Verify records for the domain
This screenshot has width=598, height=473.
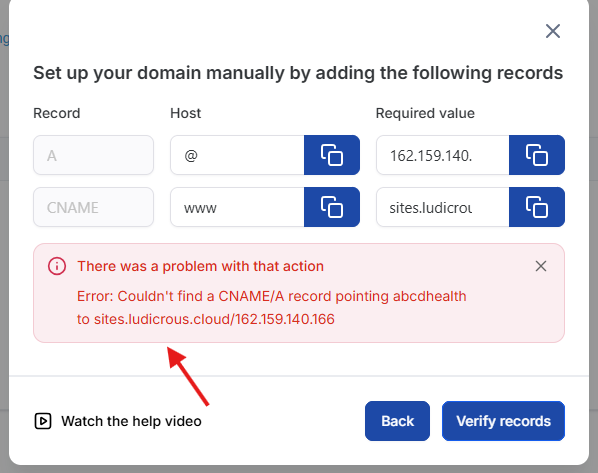(x=503, y=421)
